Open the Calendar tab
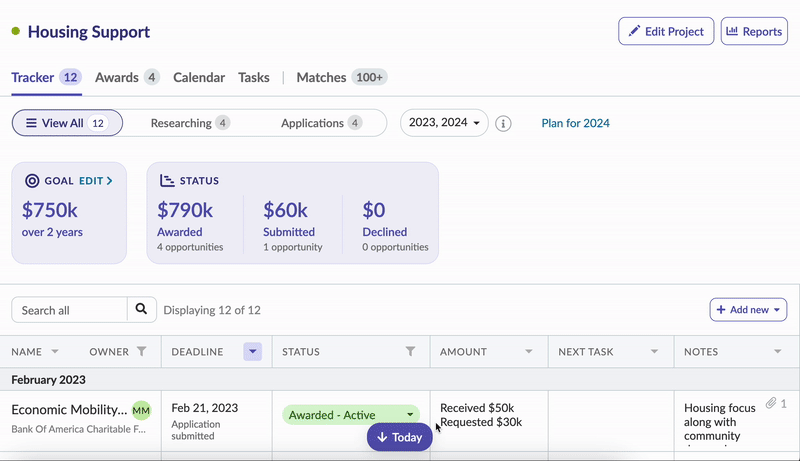This screenshot has width=800, height=461. point(199,77)
